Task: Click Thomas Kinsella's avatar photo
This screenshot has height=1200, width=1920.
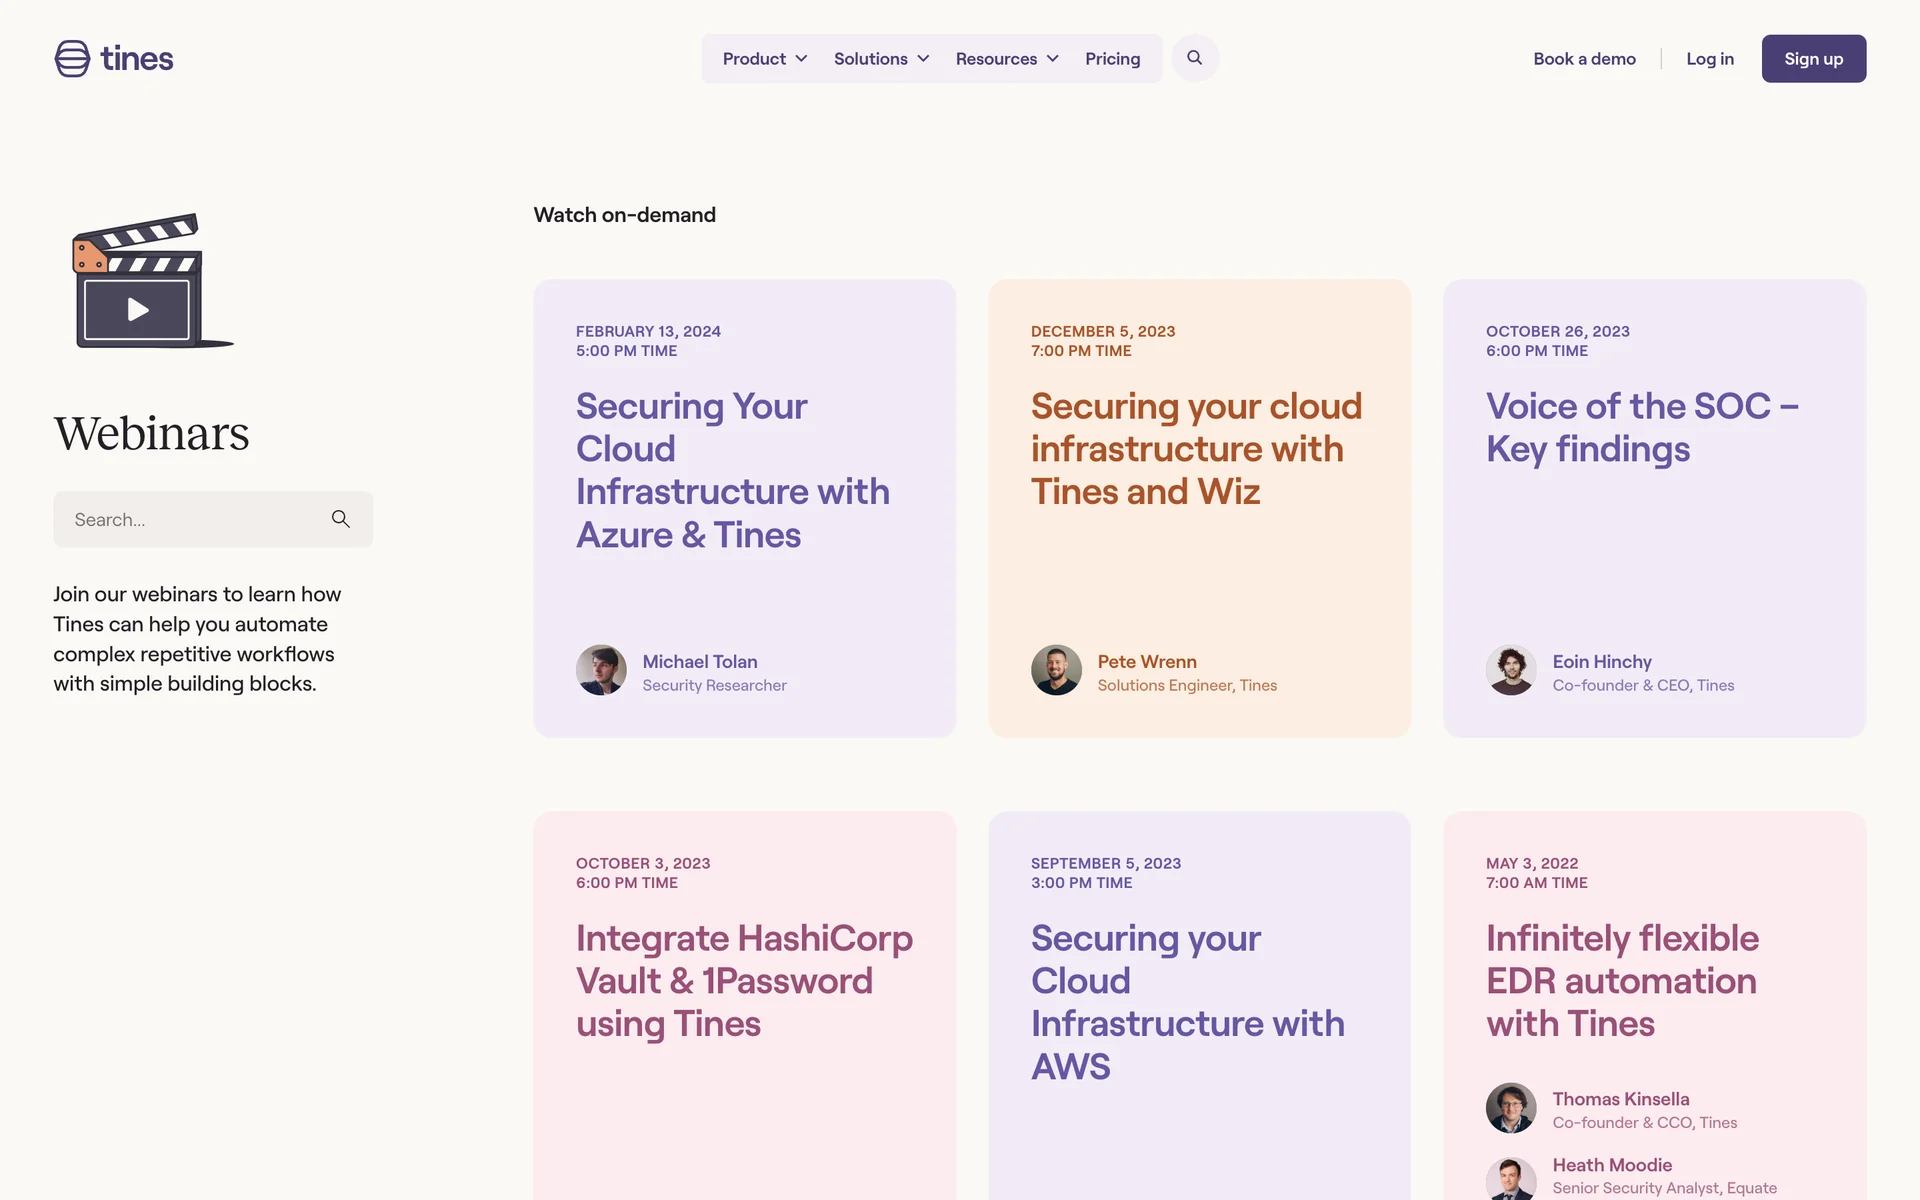Action: (x=1511, y=1108)
